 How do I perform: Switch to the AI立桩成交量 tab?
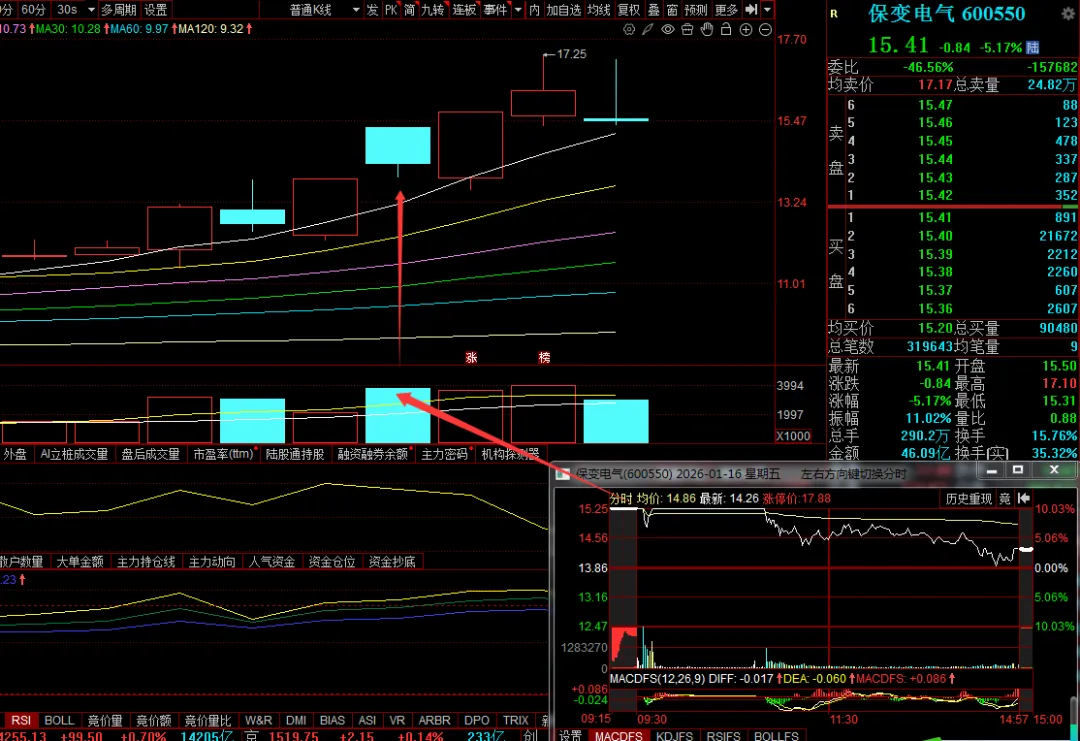(74, 454)
